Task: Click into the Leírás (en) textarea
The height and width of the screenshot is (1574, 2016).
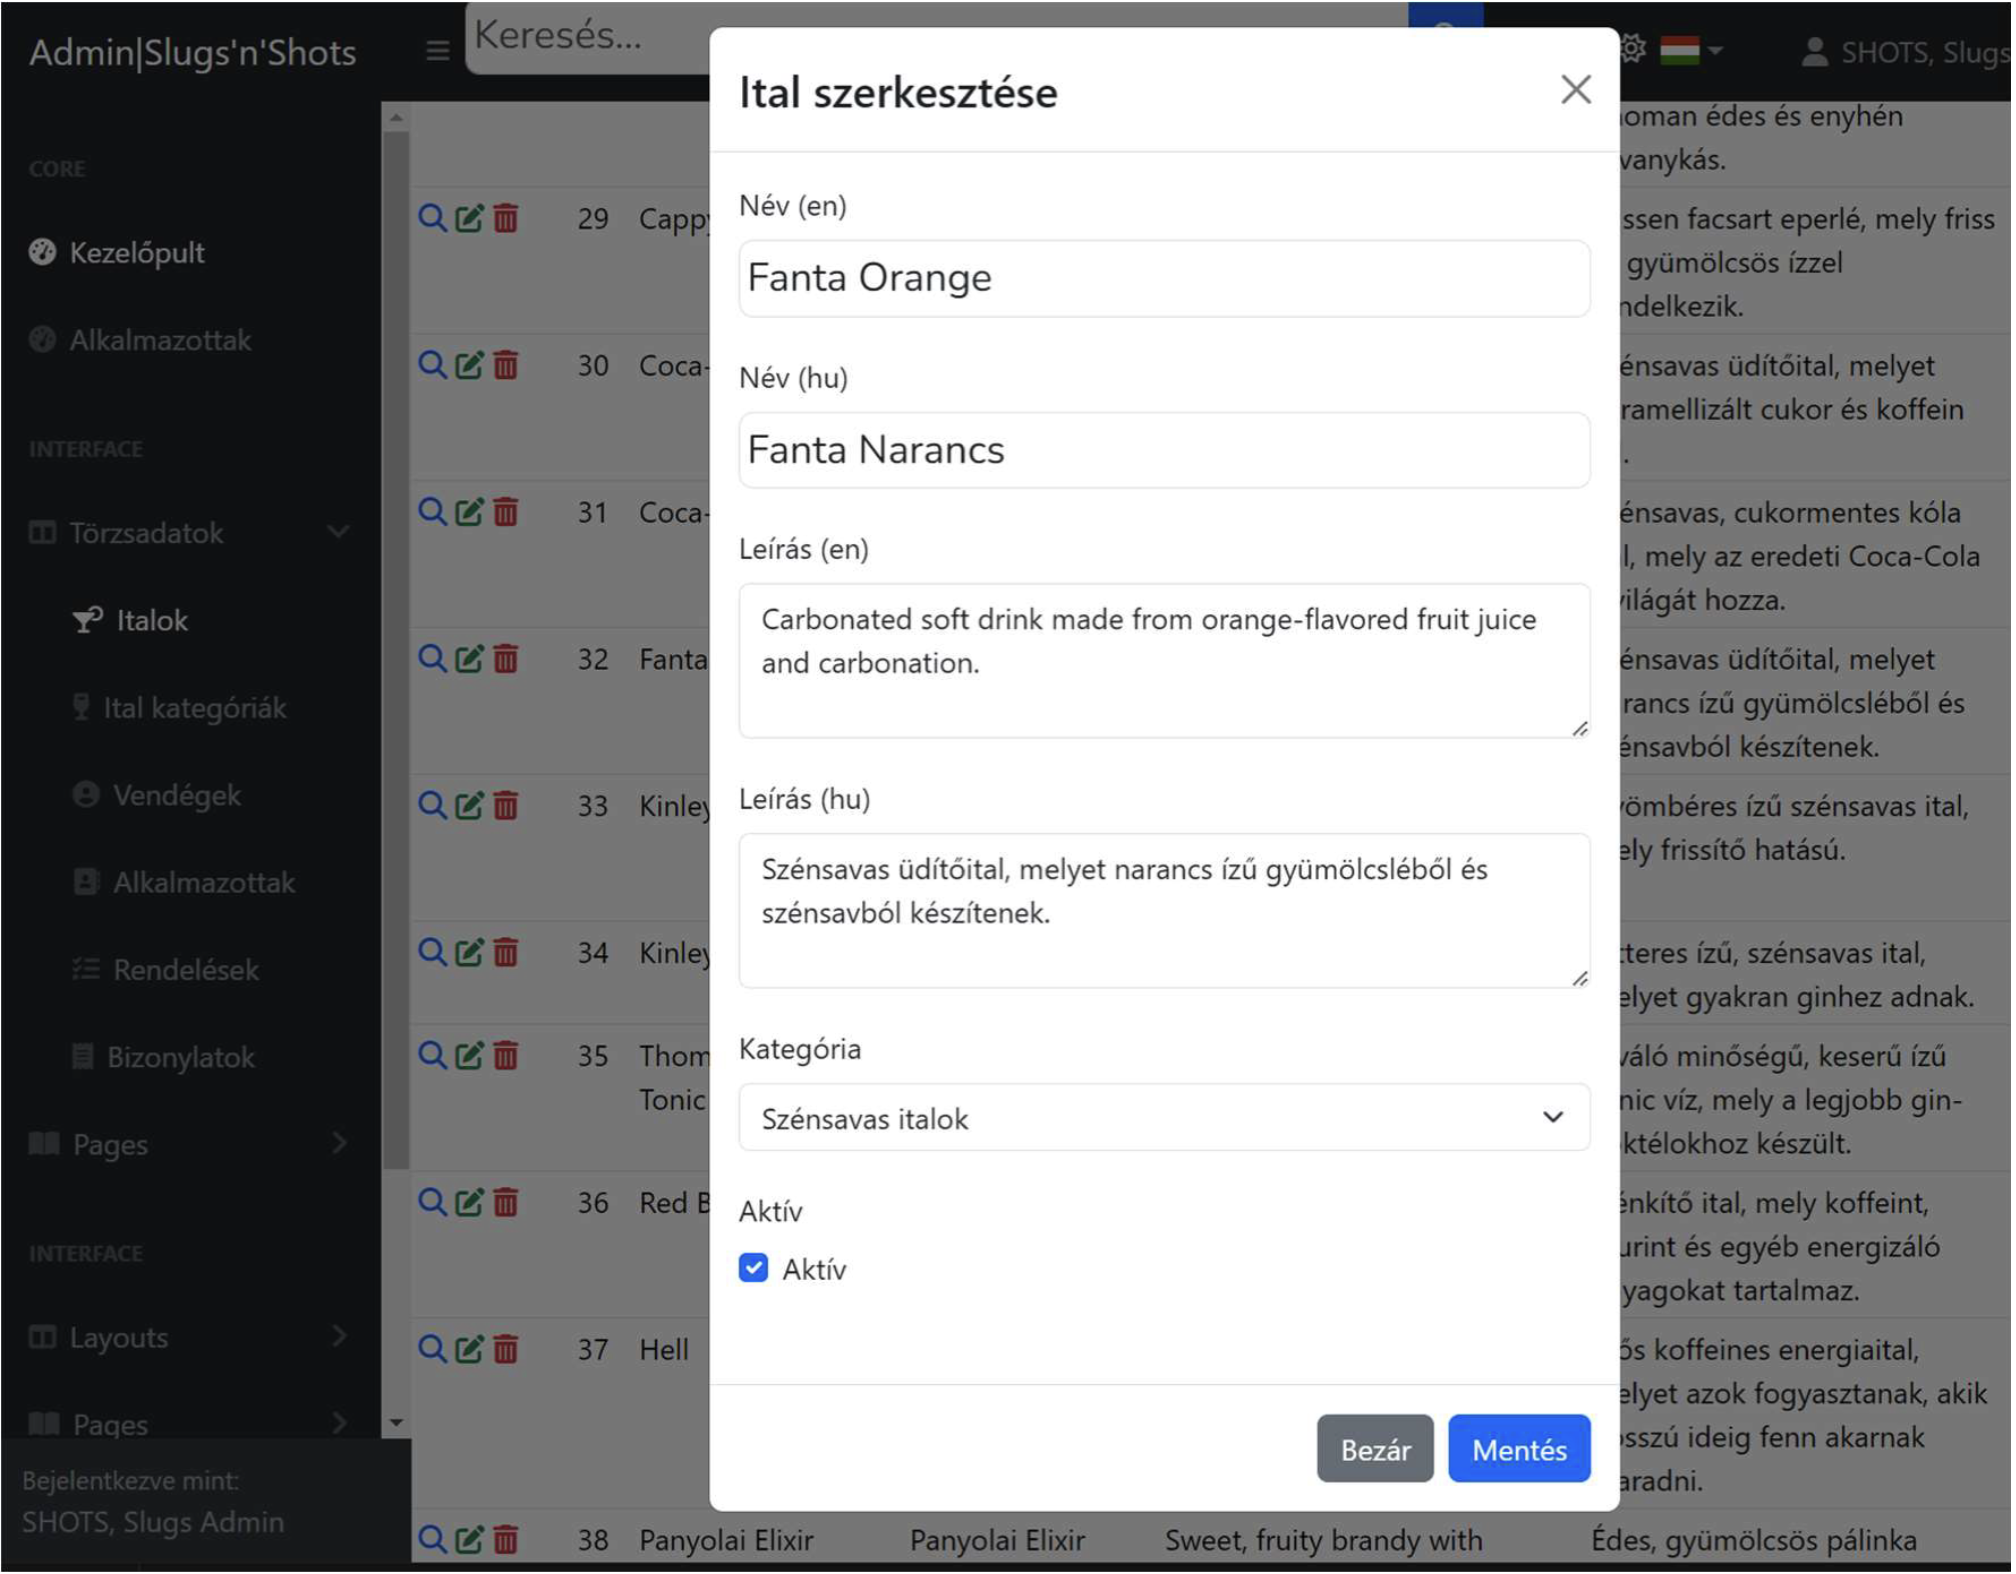Action: (1166, 662)
